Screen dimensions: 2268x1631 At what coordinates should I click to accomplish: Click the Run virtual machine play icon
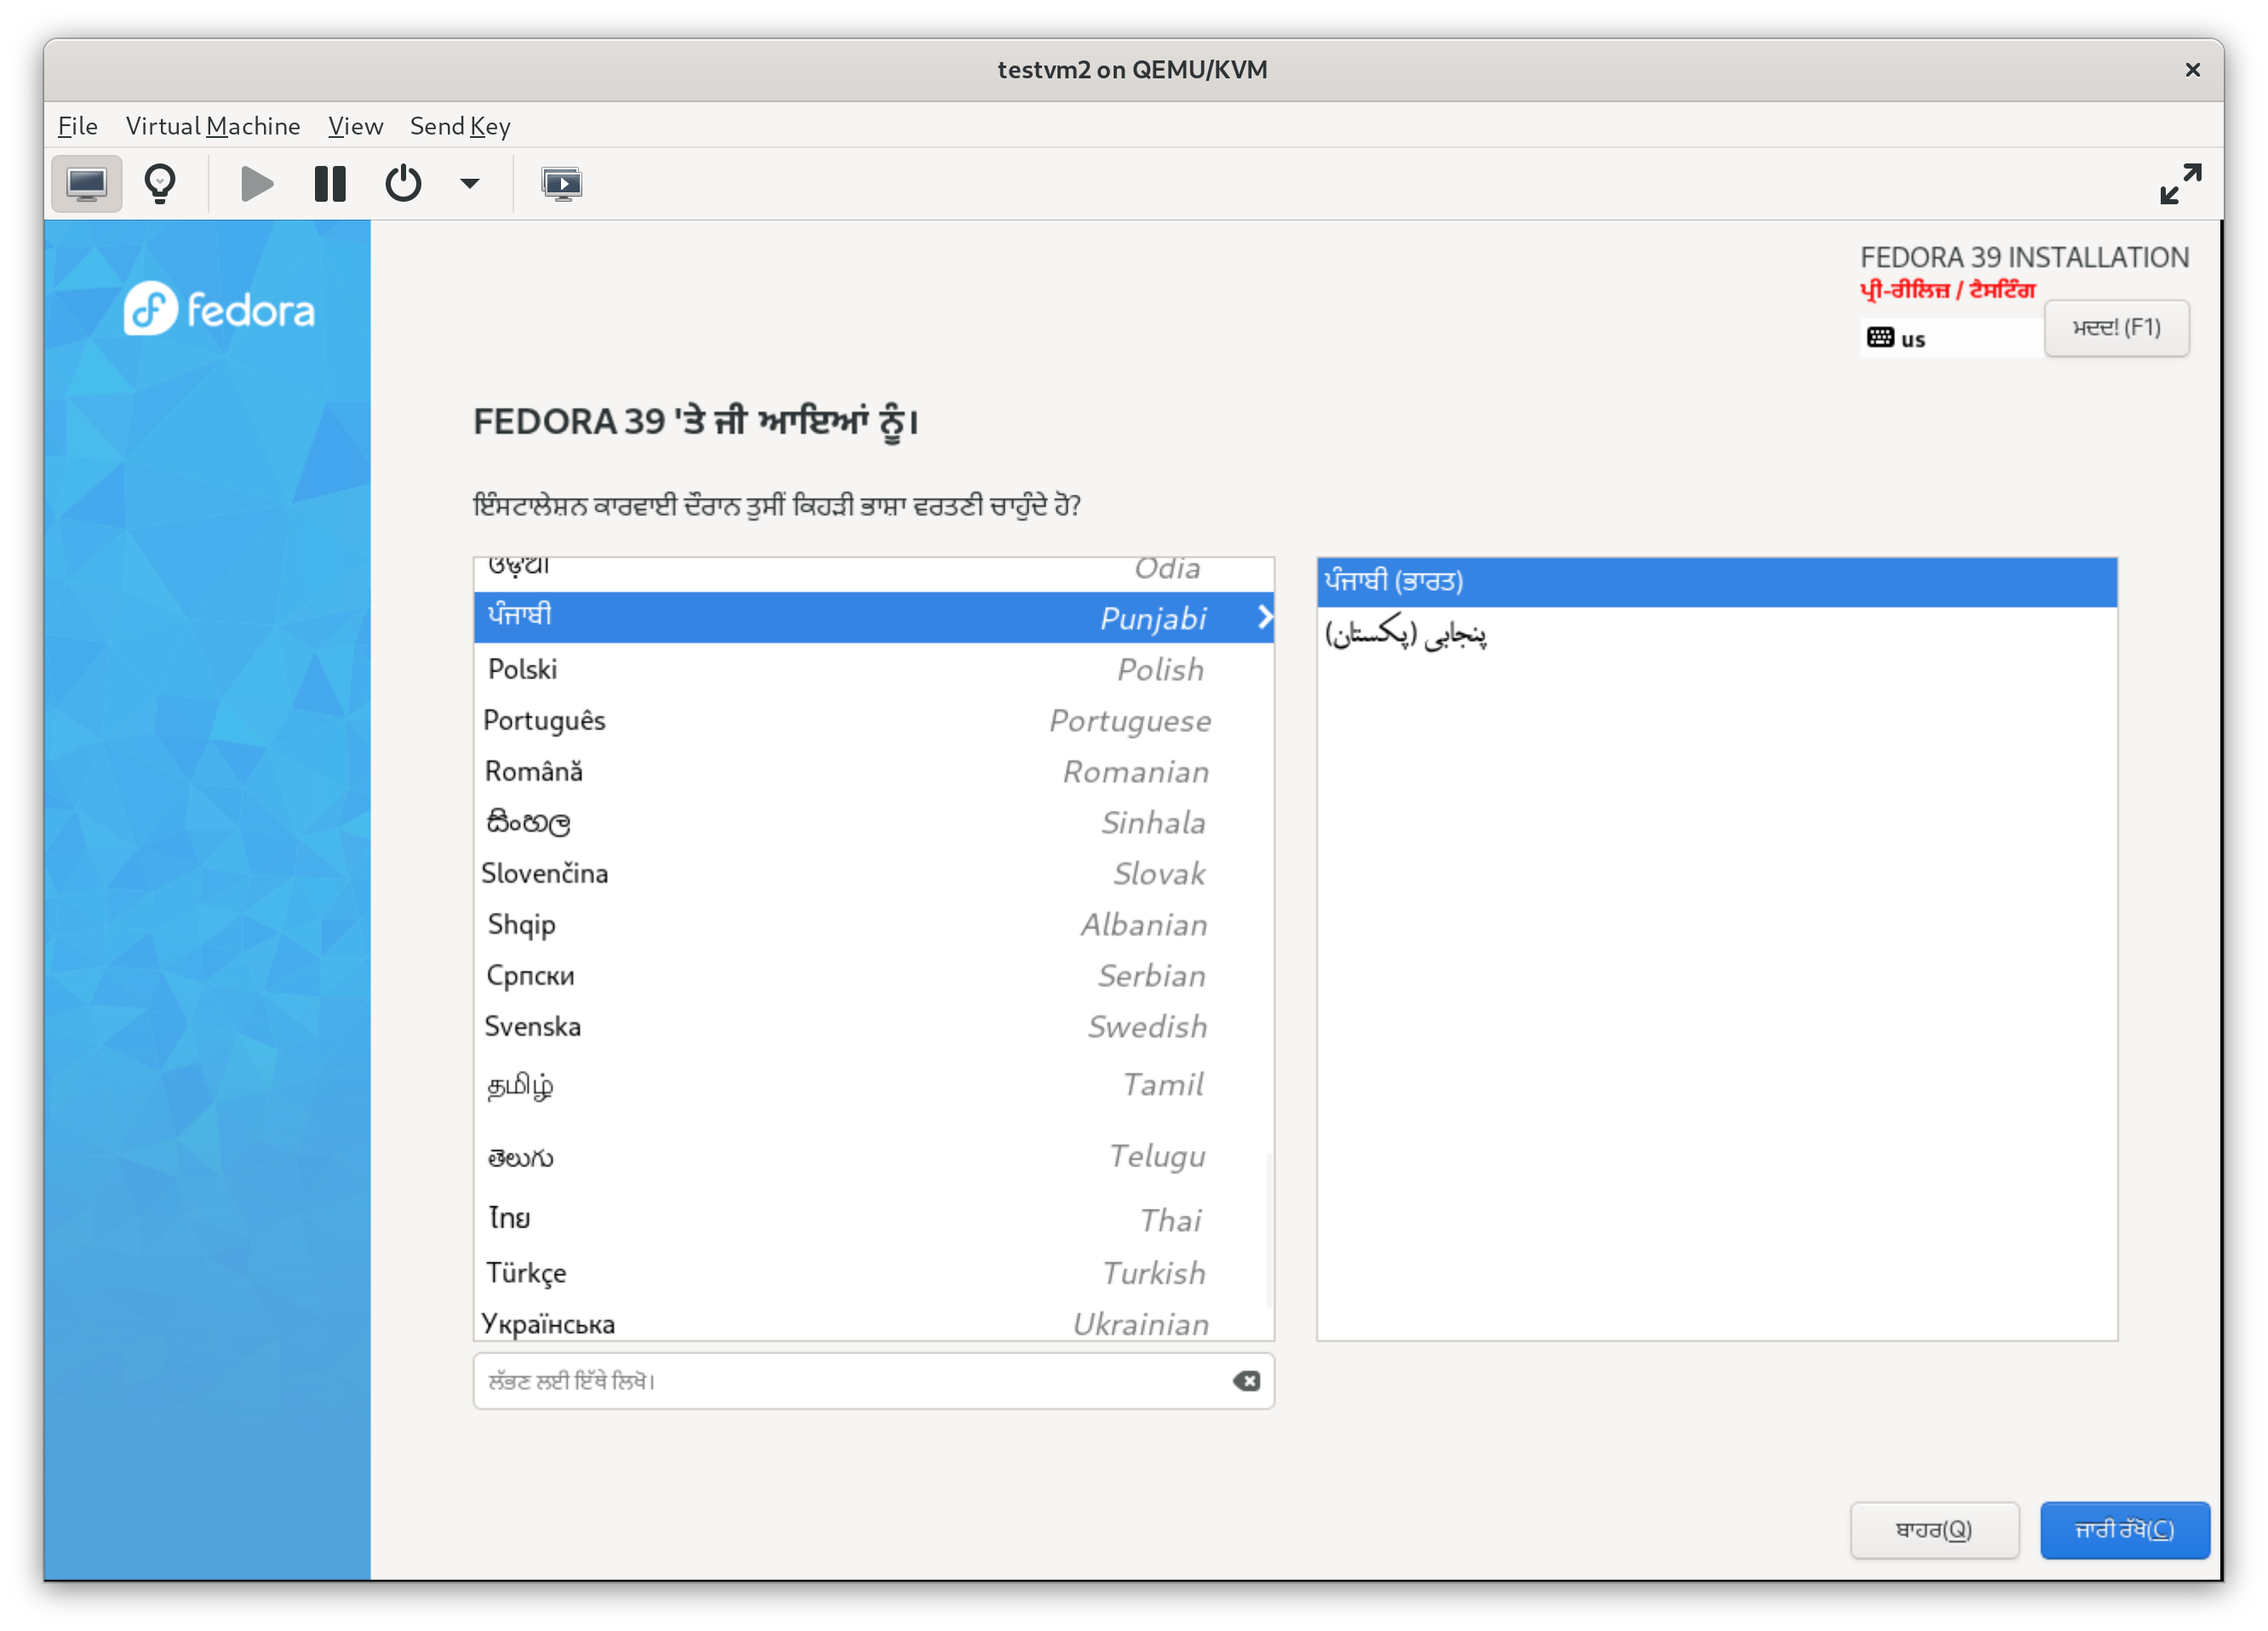pos(257,184)
